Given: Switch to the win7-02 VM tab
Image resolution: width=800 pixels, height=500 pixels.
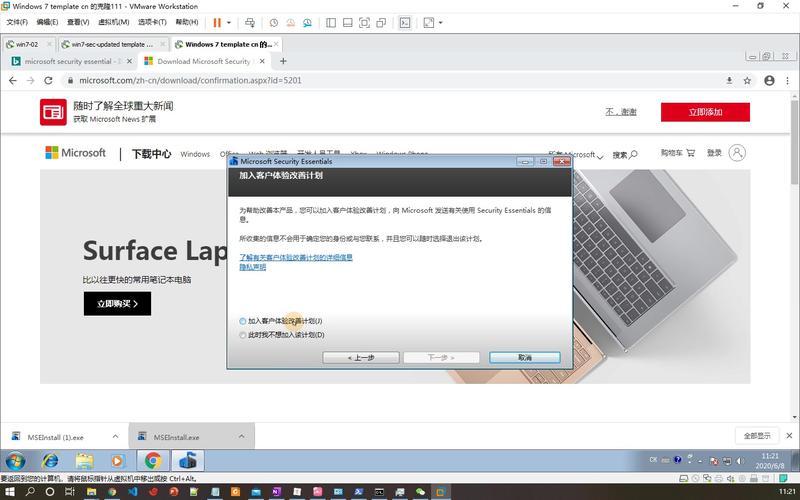Looking at the screenshot, I should pyautogui.click(x=29, y=44).
